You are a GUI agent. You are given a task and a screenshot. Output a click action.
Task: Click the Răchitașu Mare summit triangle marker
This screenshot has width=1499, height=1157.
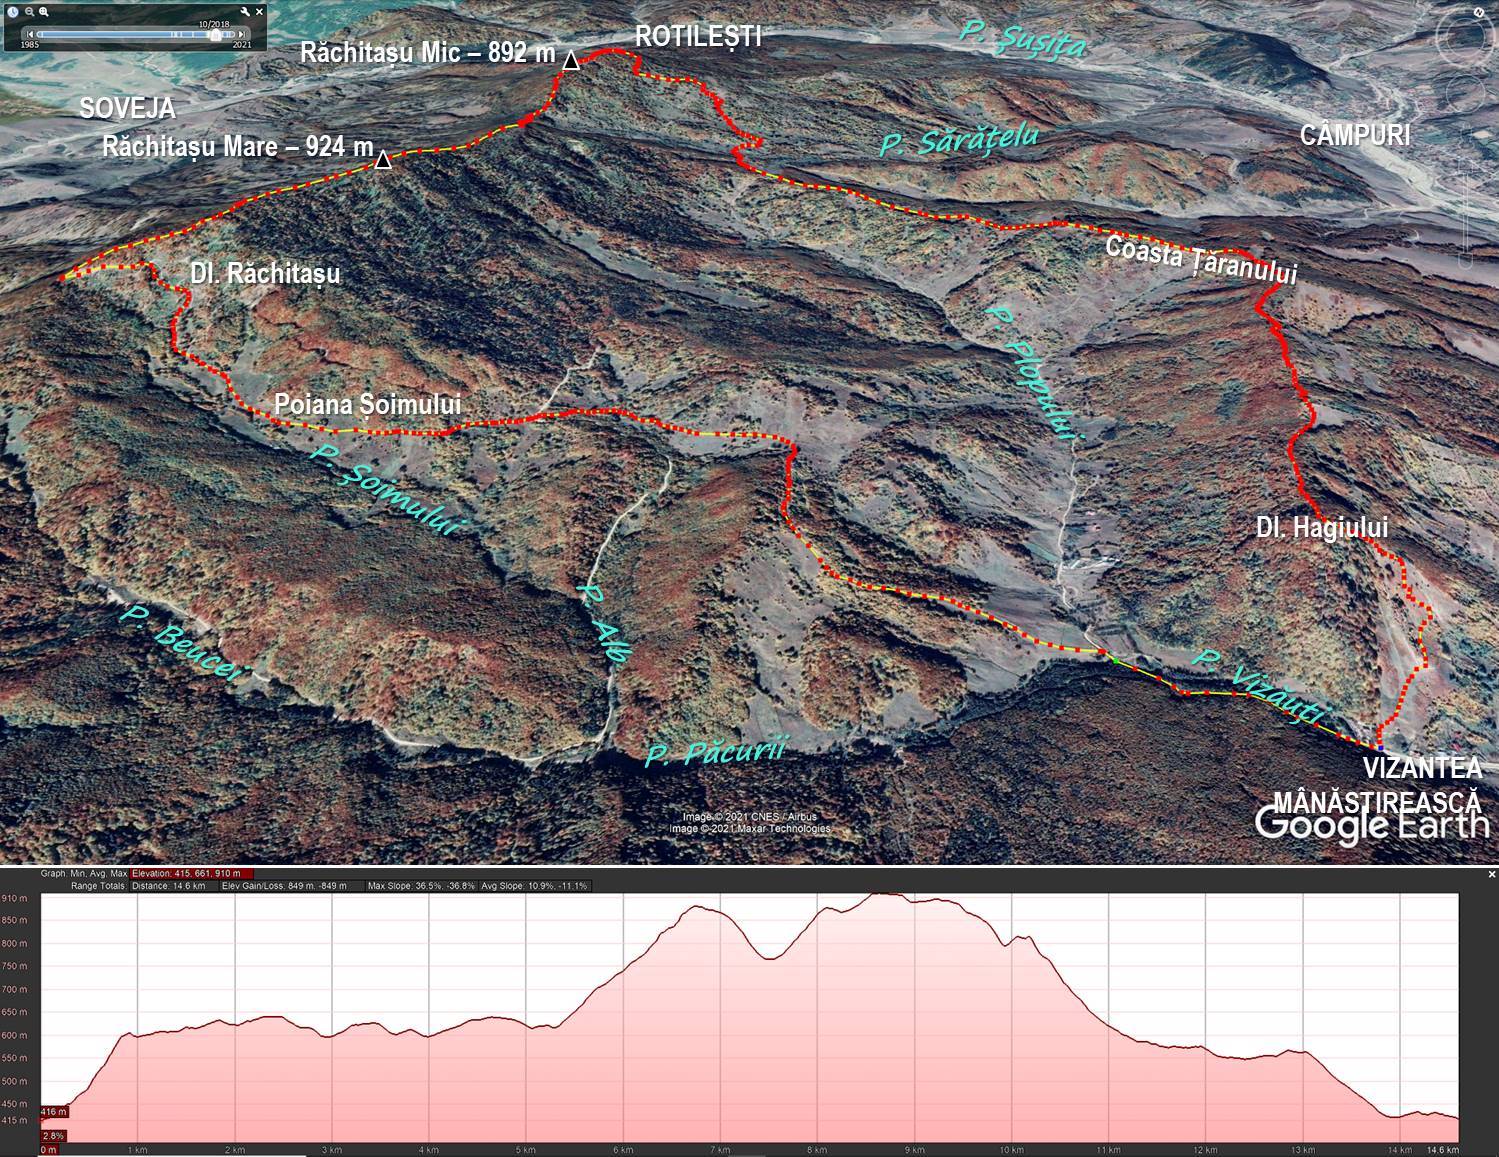coord(383,159)
